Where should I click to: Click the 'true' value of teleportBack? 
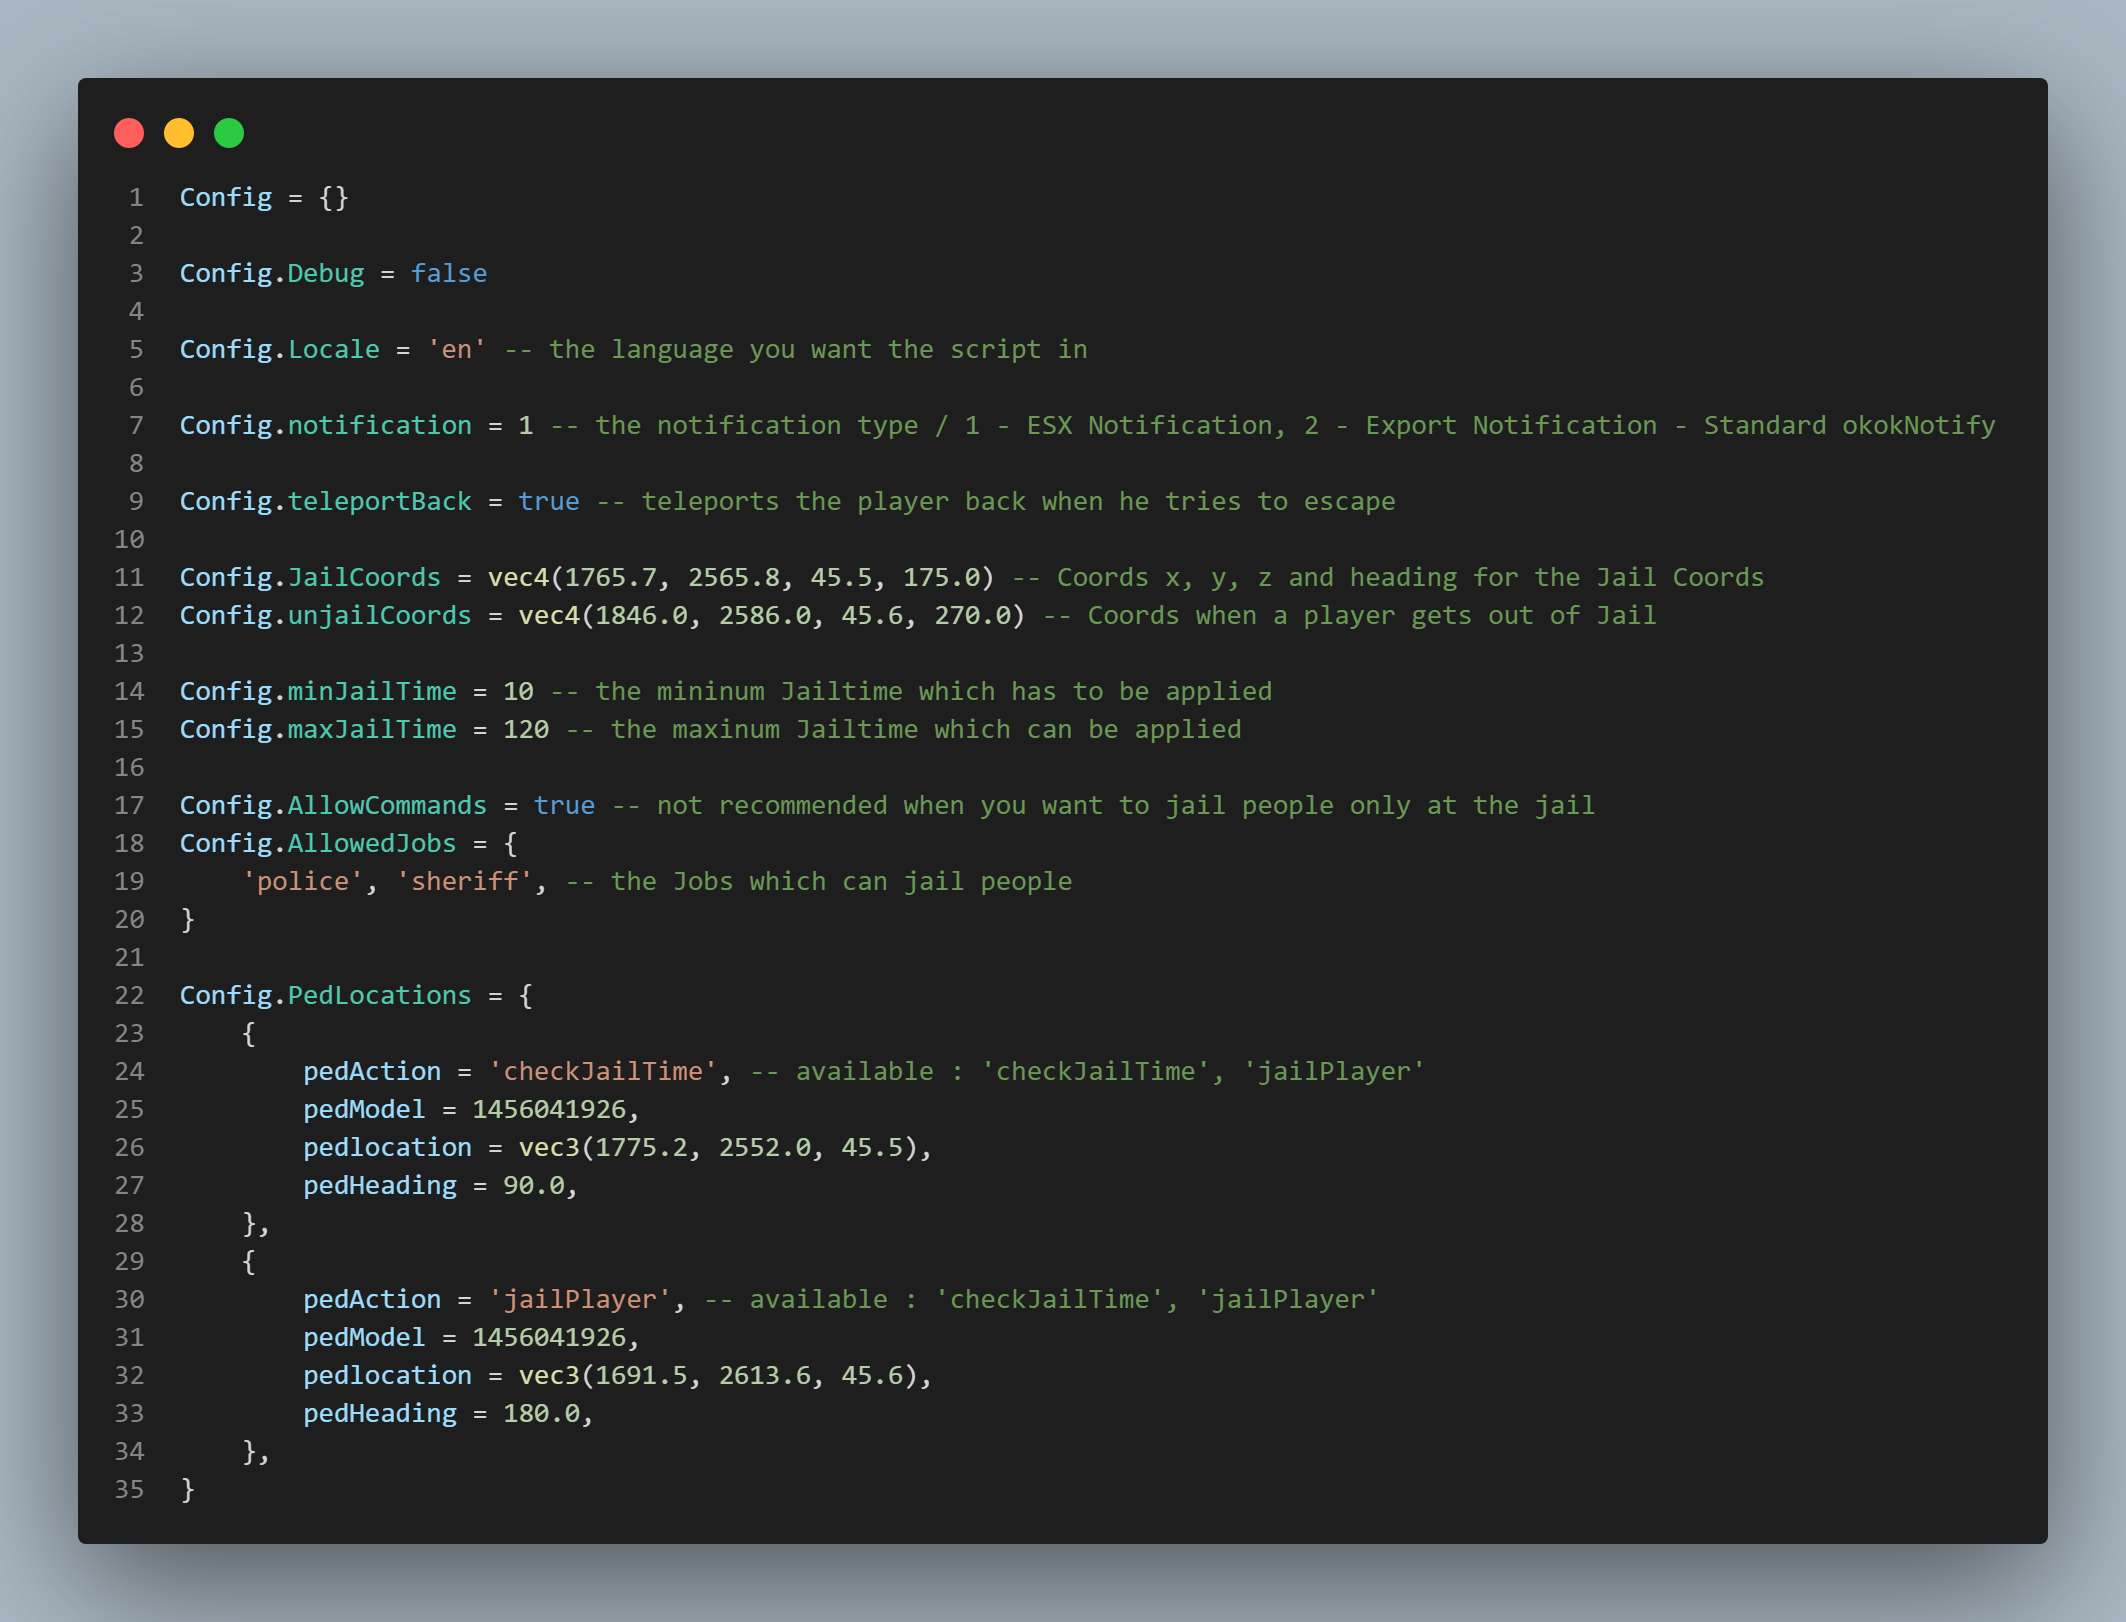549,502
